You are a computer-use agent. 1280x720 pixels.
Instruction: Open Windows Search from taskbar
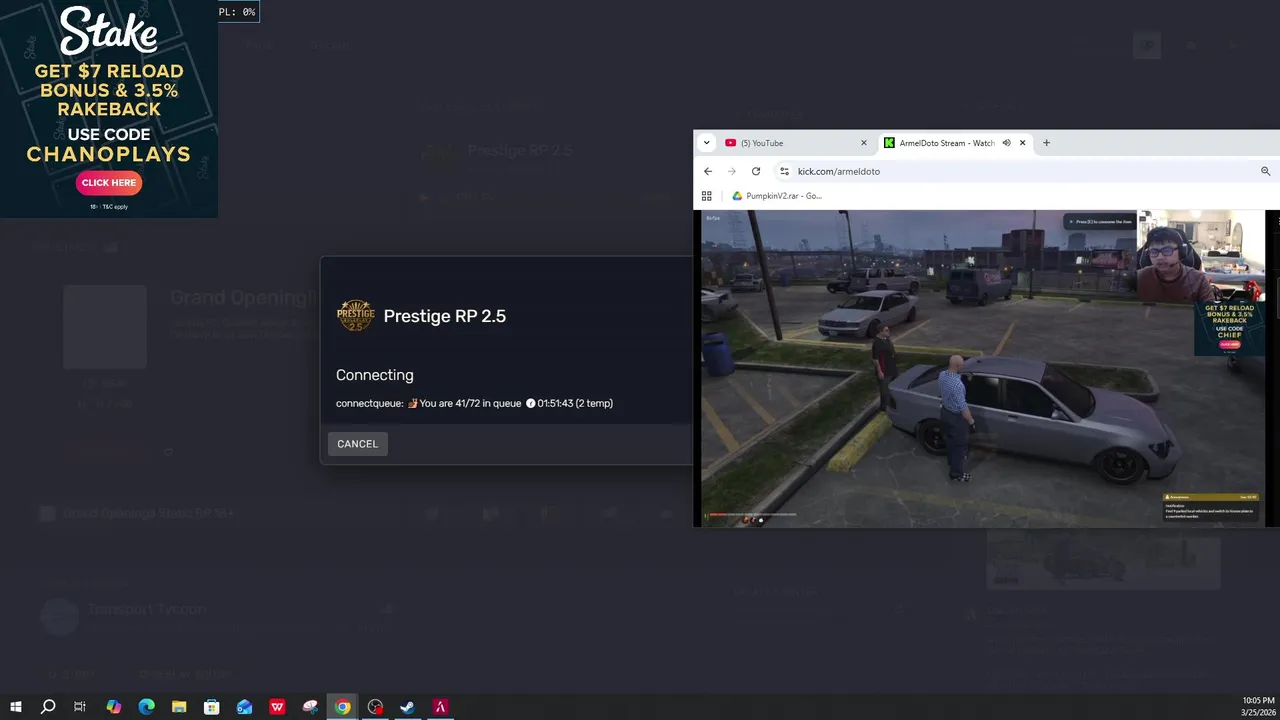(48, 707)
